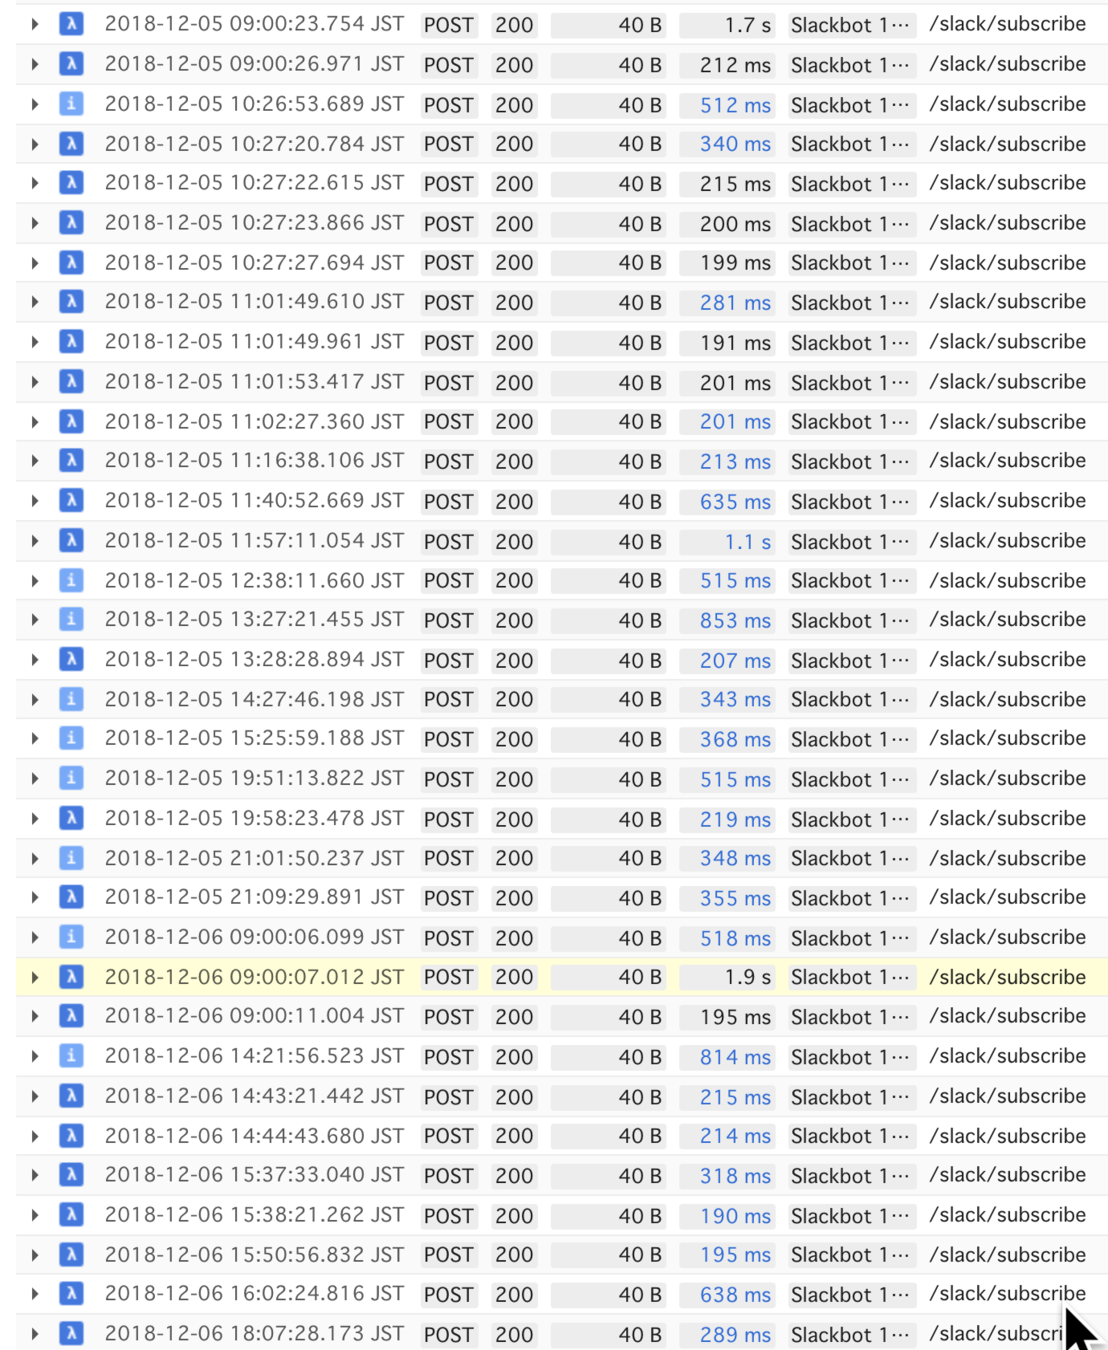Click Slackbot agent on 21:01:50.237 row
Image resolution: width=1108 pixels, height=1350 pixels.
coord(851,858)
